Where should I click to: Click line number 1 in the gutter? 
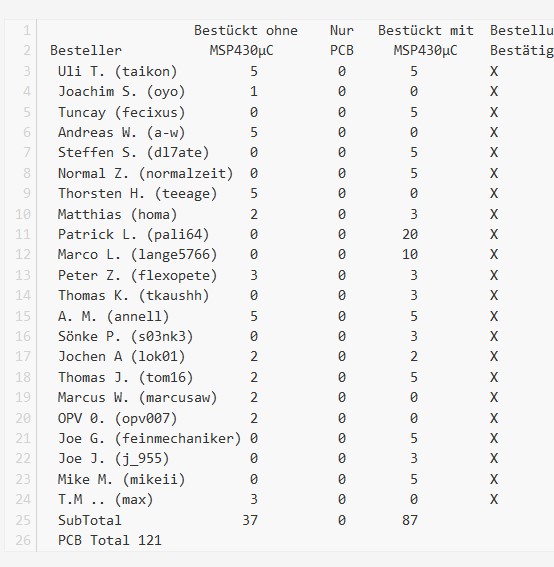pyautogui.click(x=27, y=30)
